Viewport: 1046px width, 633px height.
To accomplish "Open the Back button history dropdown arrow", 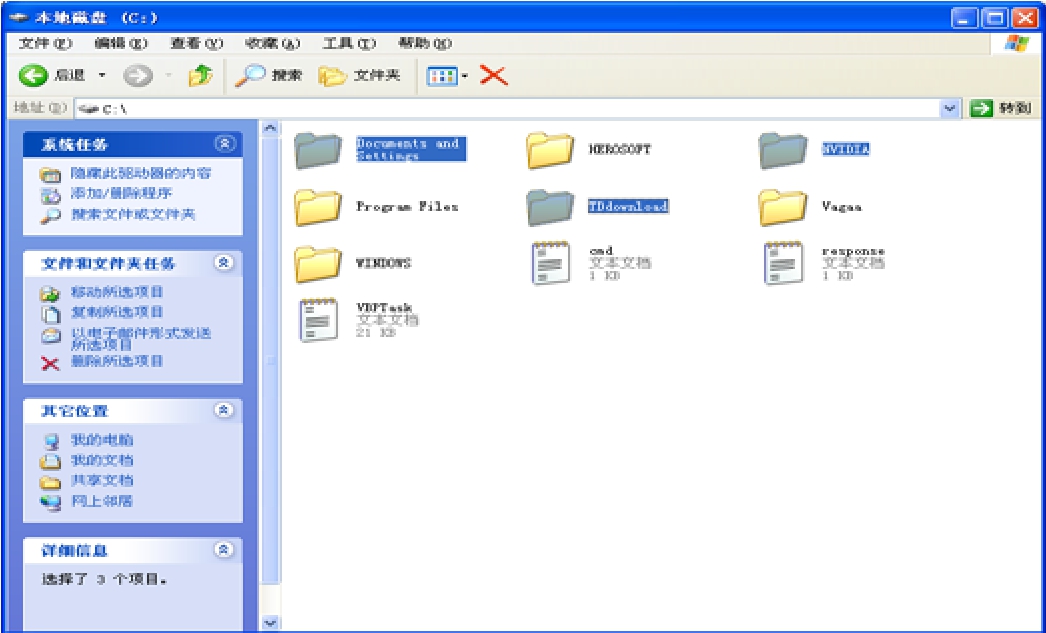I will [x=102, y=77].
